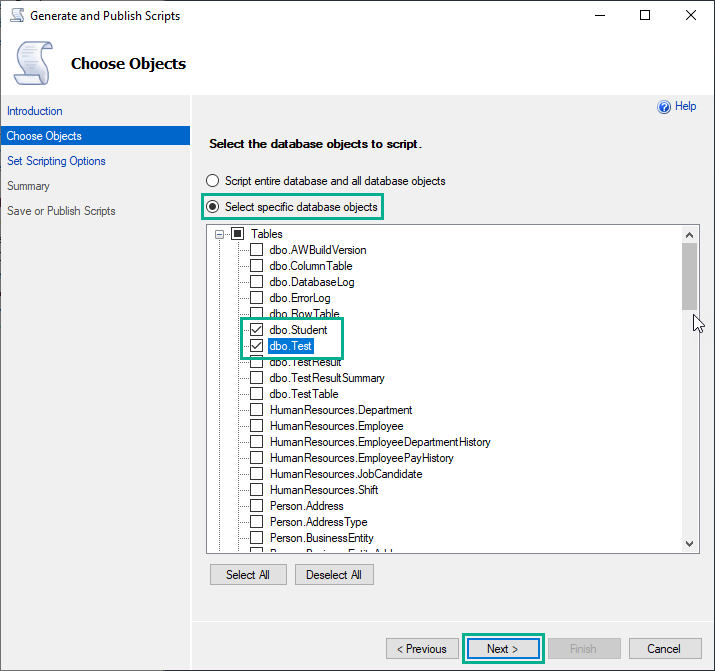715x671 pixels.
Task: Open the Introduction wizard step
Action: coord(35,111)
